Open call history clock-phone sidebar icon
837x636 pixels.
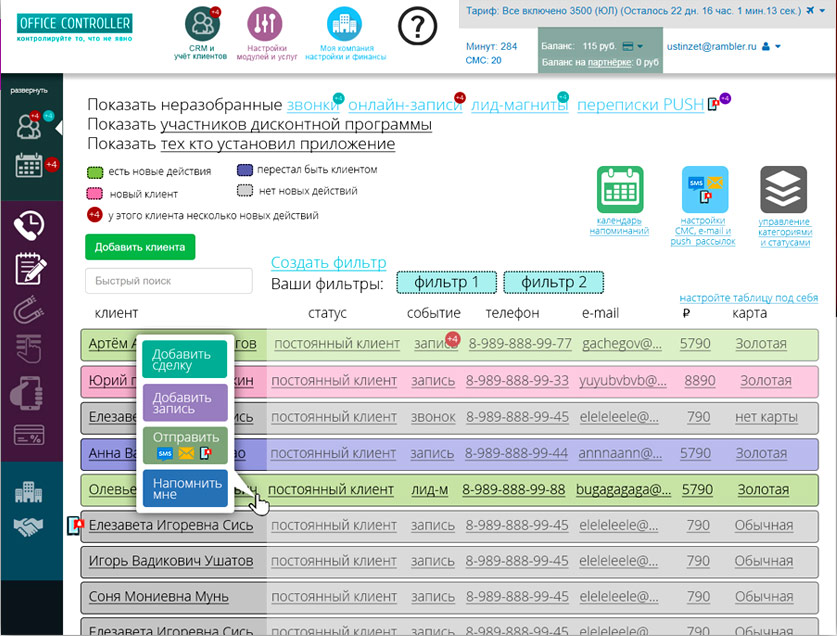(x=30, y=226)
